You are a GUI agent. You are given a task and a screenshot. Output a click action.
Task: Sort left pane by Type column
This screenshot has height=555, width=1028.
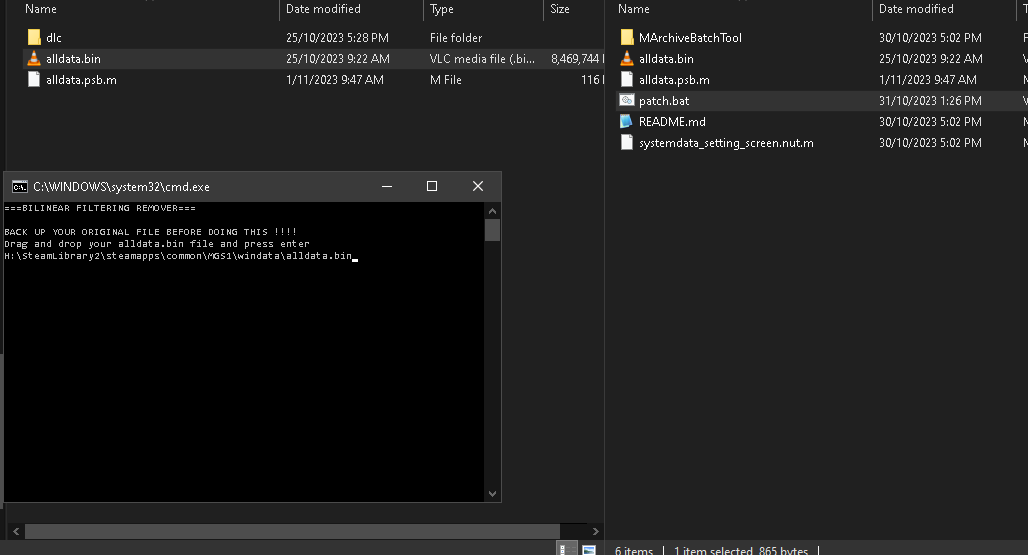click(x=442, y=9)
